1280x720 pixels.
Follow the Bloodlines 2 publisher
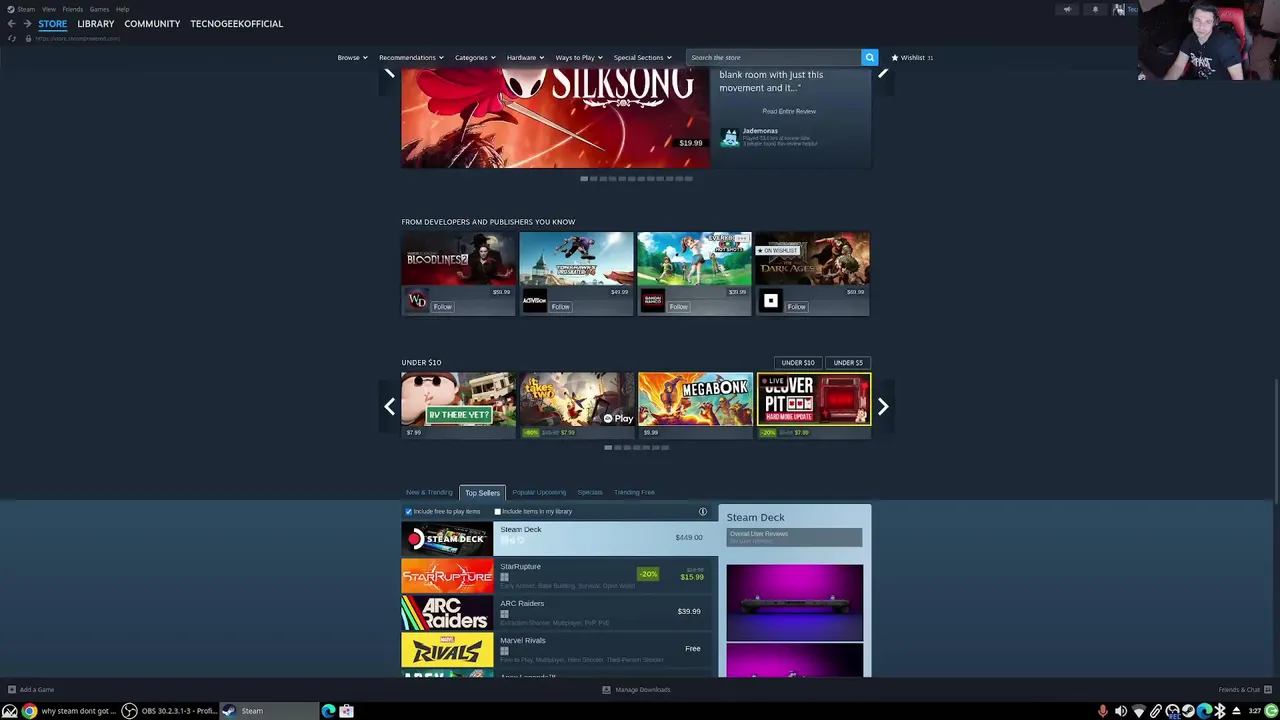442,307
